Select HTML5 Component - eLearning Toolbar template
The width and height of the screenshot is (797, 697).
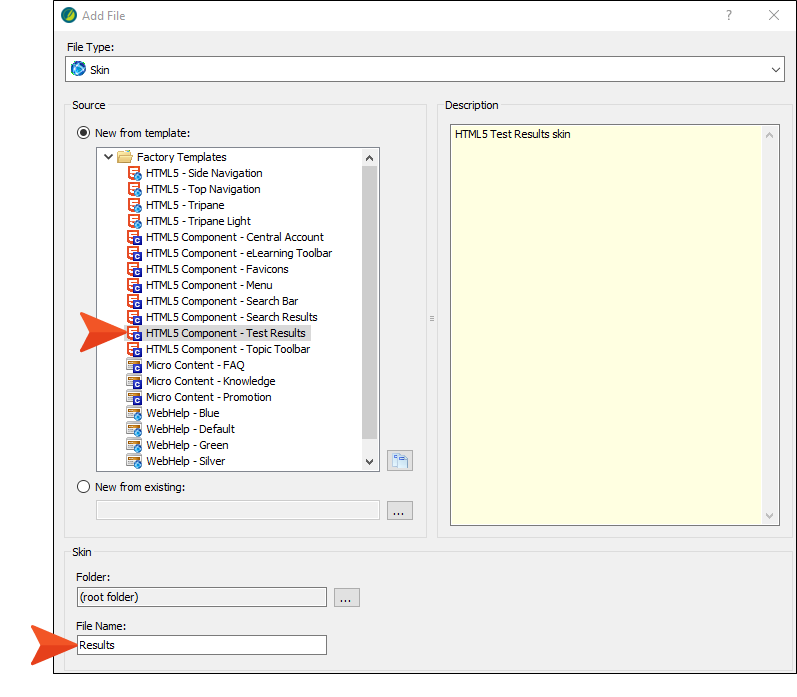pyautogui.click(x=239, y=253)
